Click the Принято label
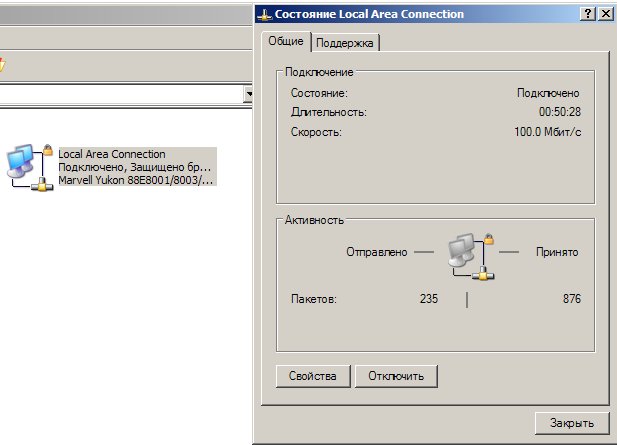 [x=557, y=252]
